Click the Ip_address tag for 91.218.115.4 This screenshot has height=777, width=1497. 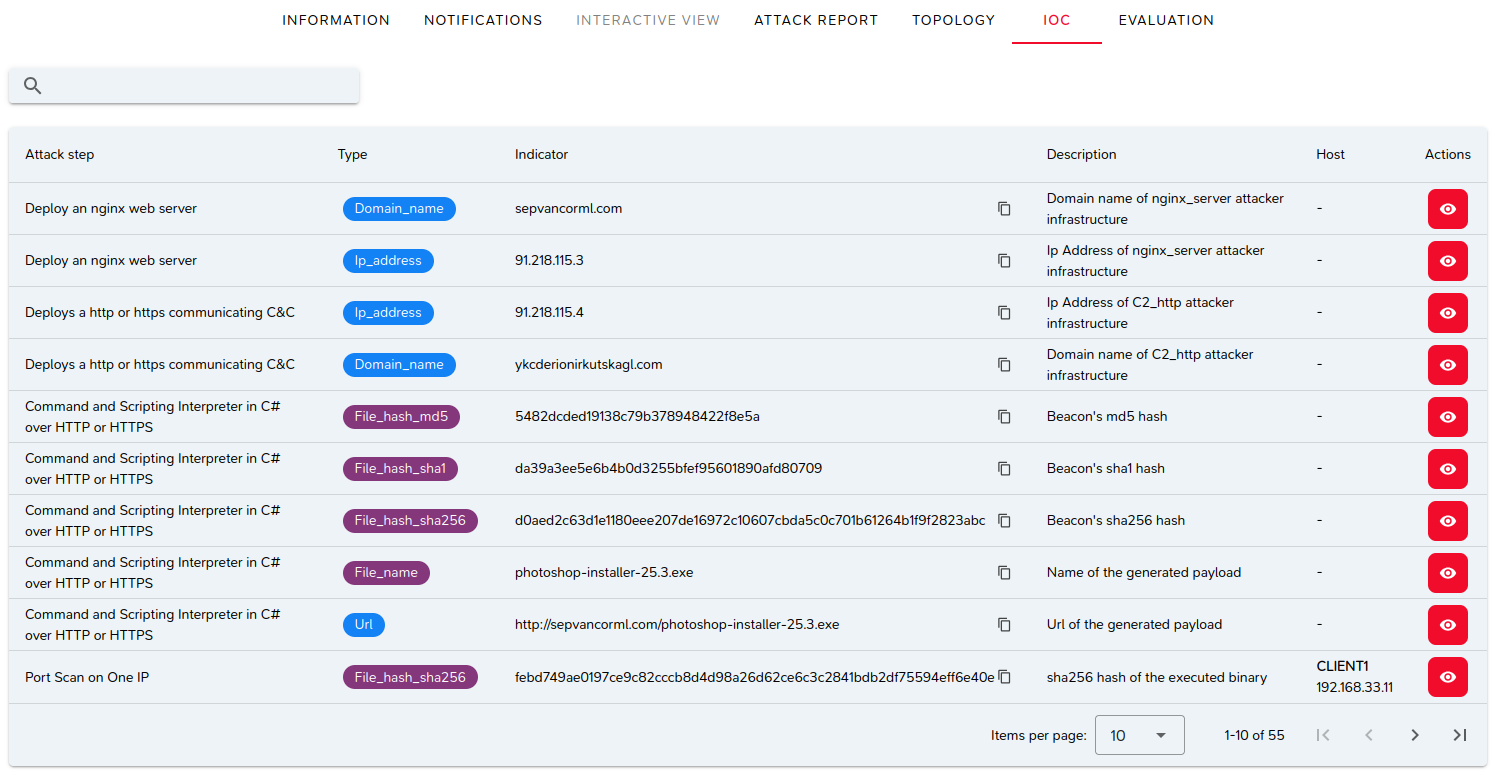point(388,313)
